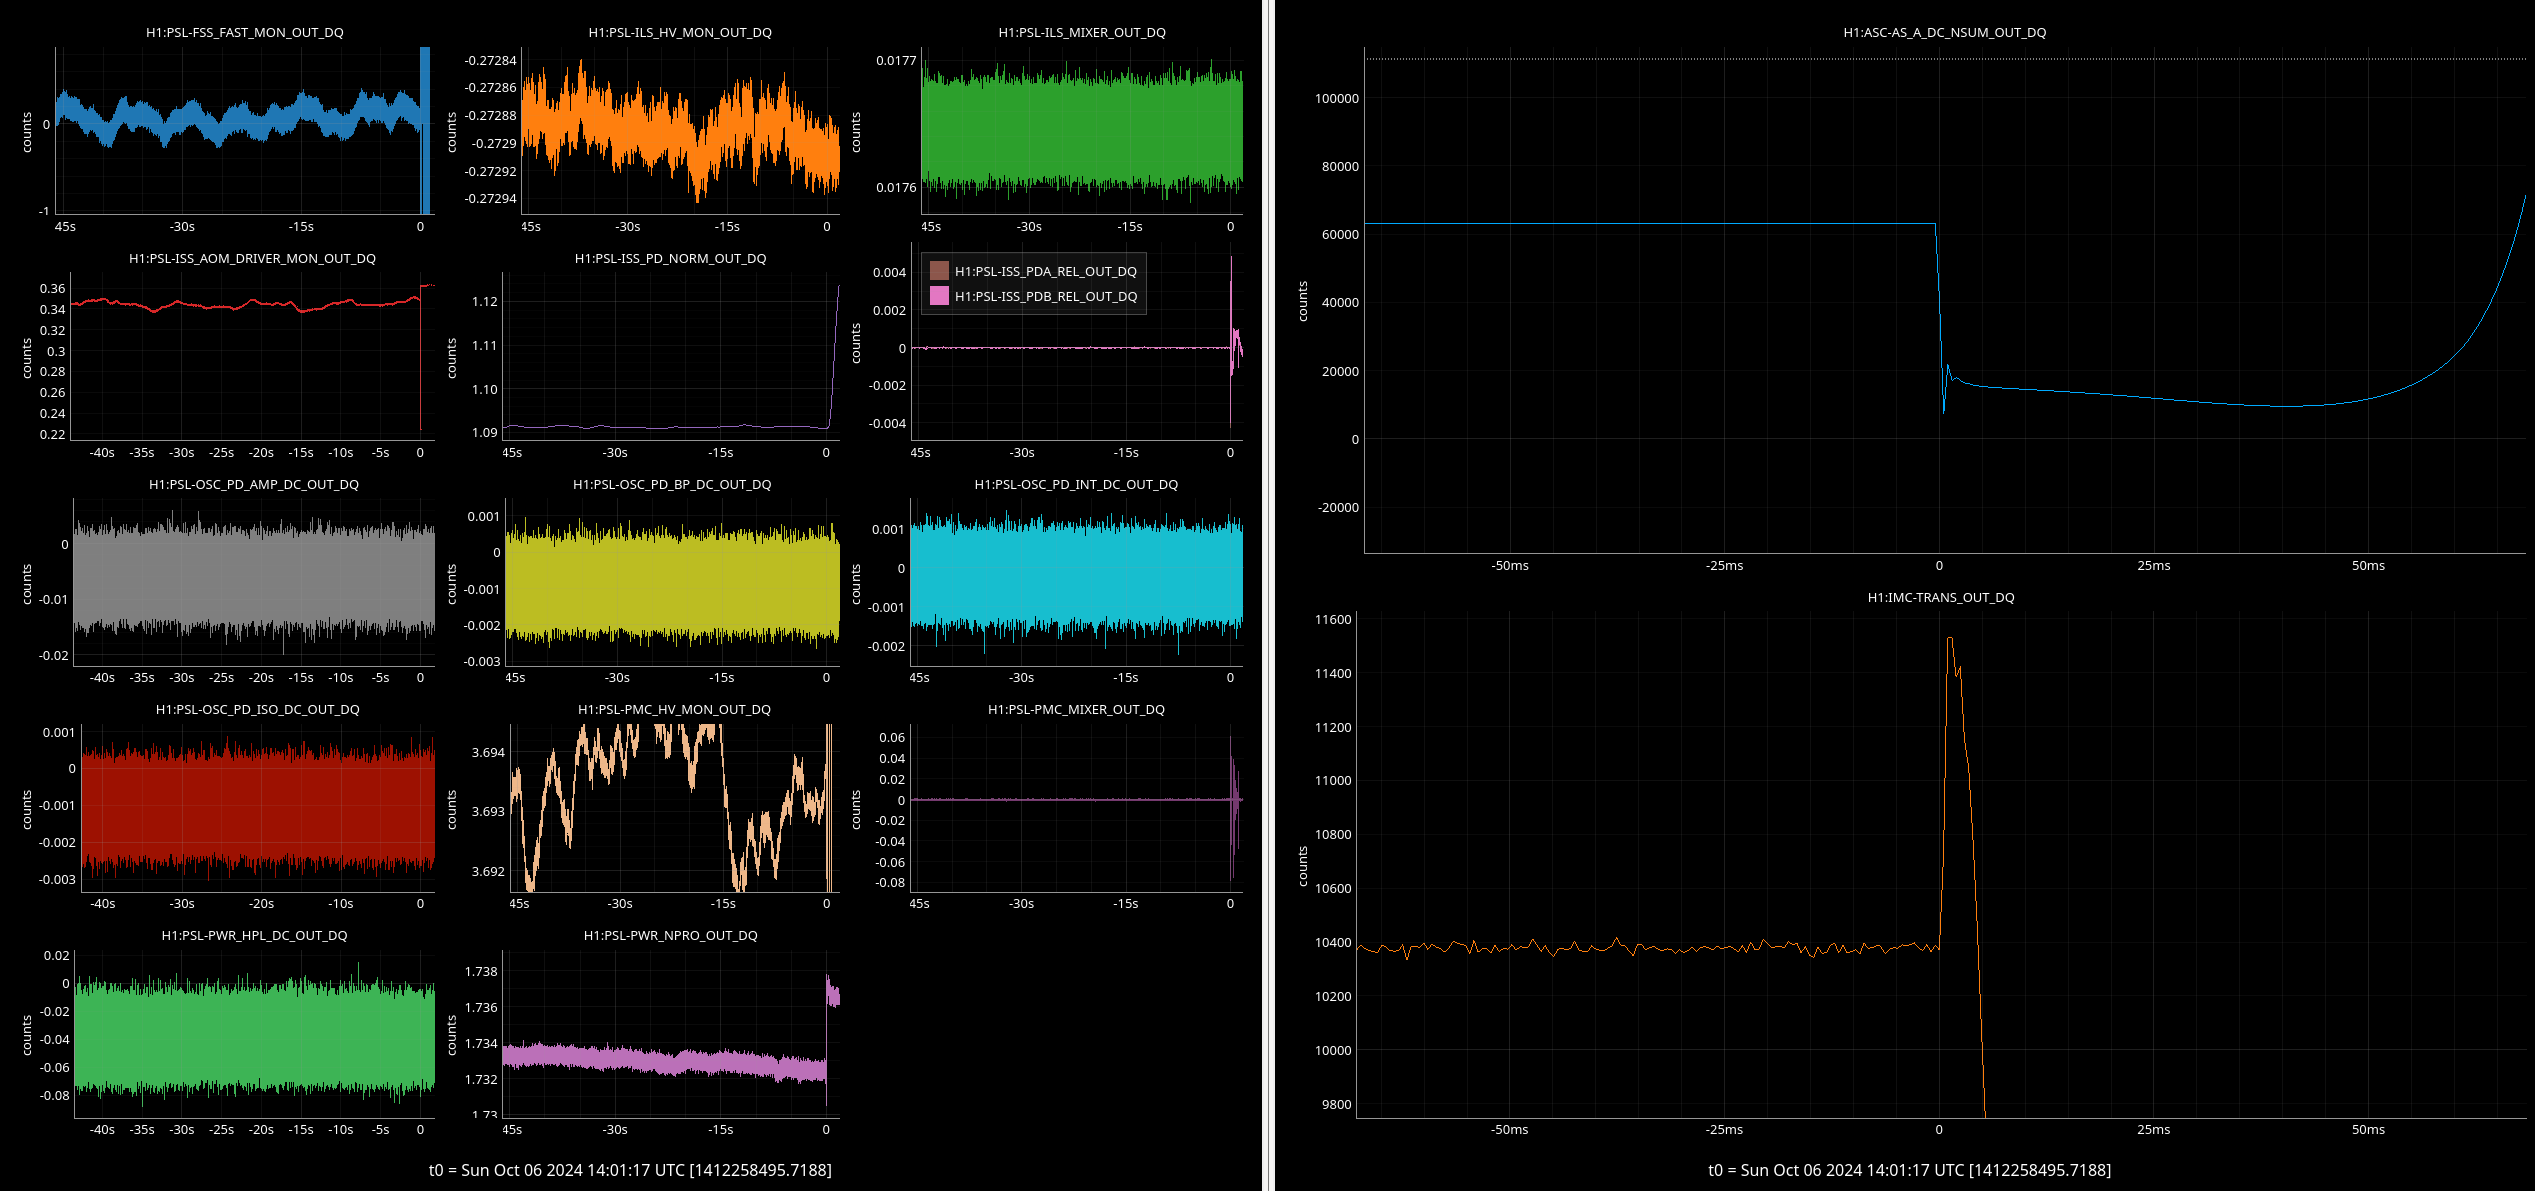2535x1191 pixels.
Task: Click the H1:PSL-OSC_PD_ISO_DC_OUT_DQ title
Action: click(257, 709)
